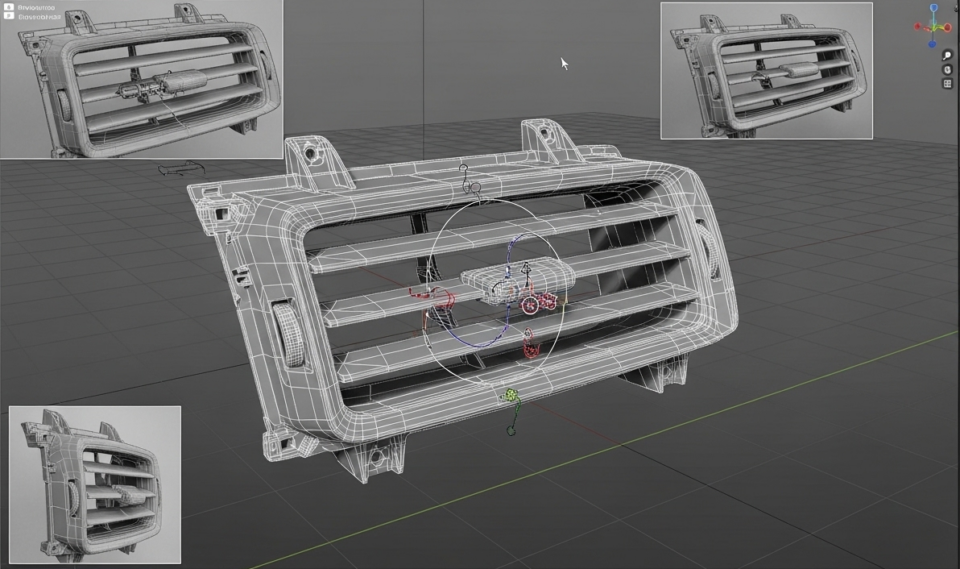Click the pan hand viewport icon
This screenshot has width=960, height=569.
[x=947, y=69]
